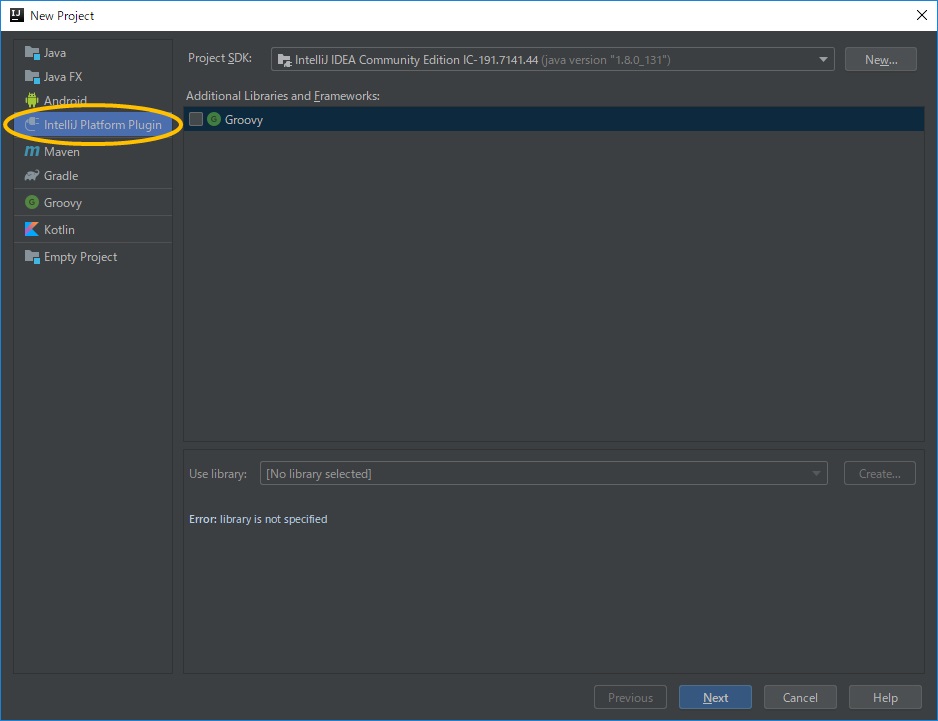Click the '[No library selected]' text
Image resolution: width=938 pixels, height=721 pixels.
pyautogui.click(x=319, y=474)
